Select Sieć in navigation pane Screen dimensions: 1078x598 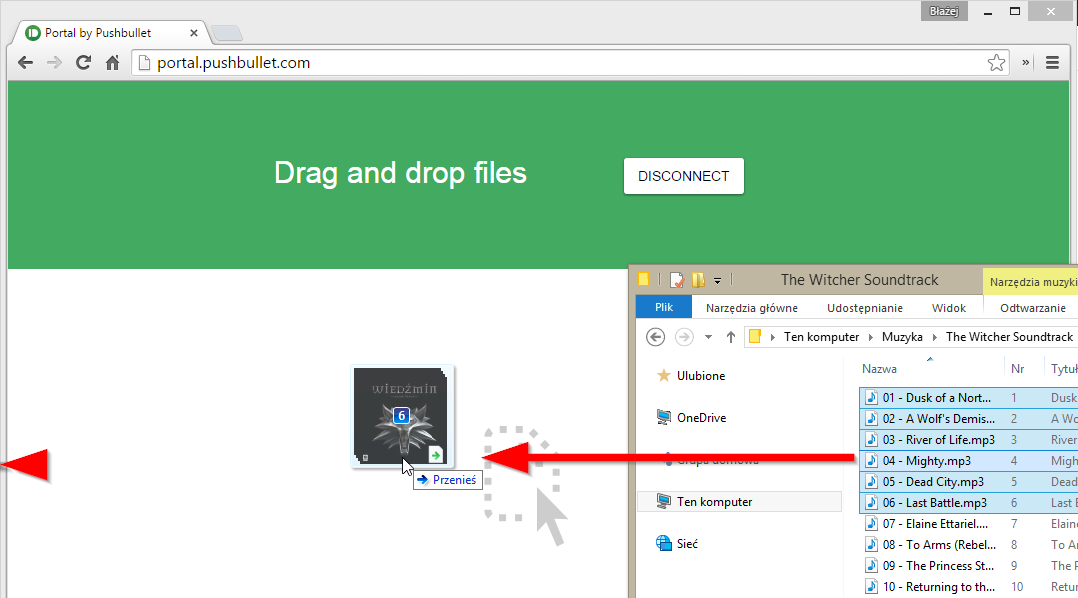coord(687,544)
